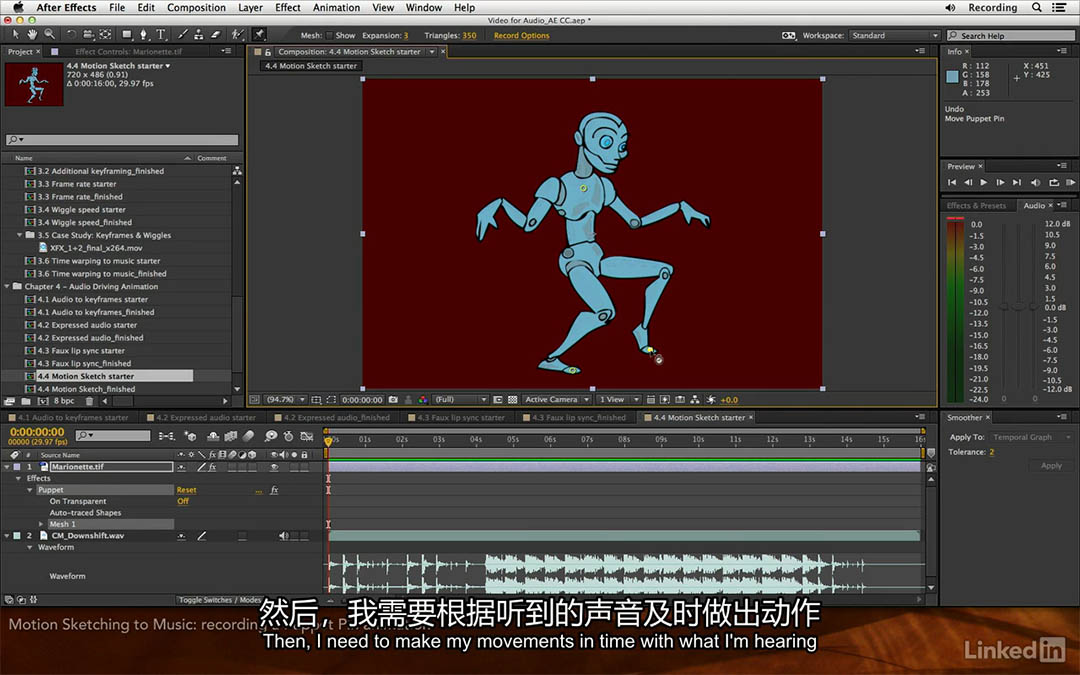The image size is (1080, 675).
Task: Toggle transparency grid icon in viewer
Action: point(512,399)
